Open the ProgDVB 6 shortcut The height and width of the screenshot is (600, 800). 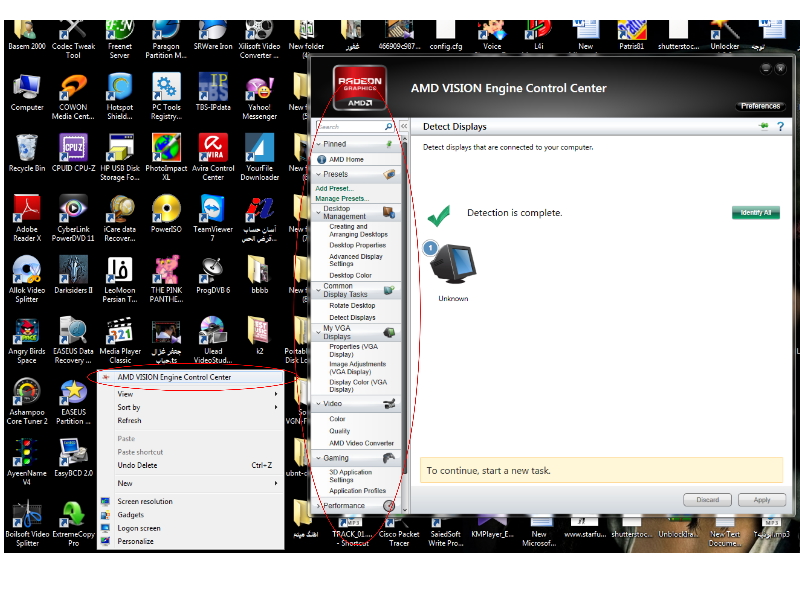click(213, 276)
